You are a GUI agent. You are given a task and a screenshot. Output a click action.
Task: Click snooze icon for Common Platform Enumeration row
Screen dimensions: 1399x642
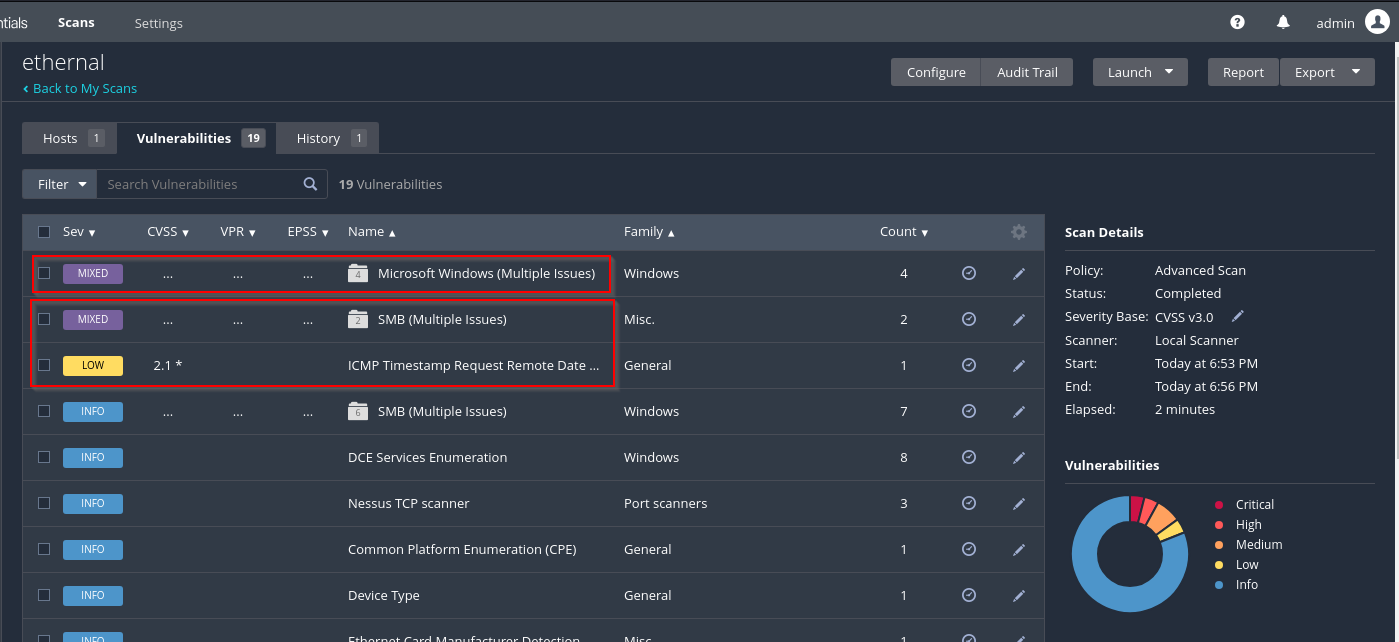click(968, 549)
